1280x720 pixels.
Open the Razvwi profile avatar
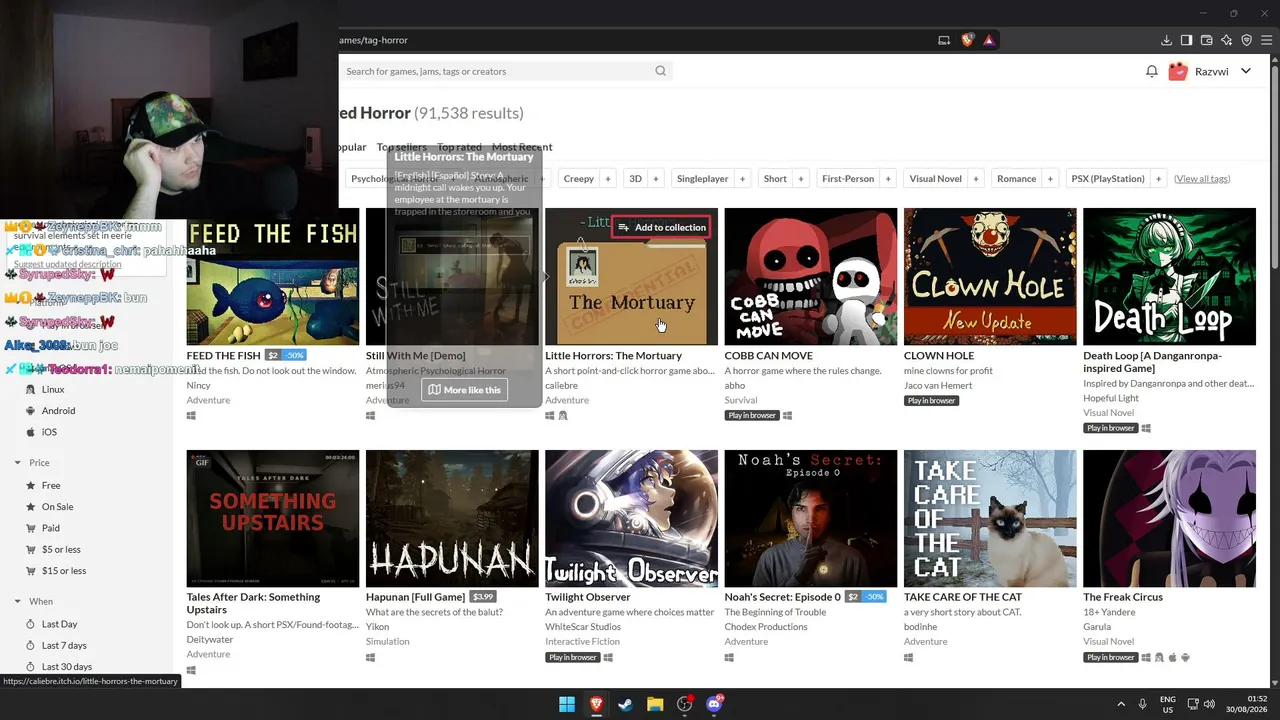pos(1178,71)
